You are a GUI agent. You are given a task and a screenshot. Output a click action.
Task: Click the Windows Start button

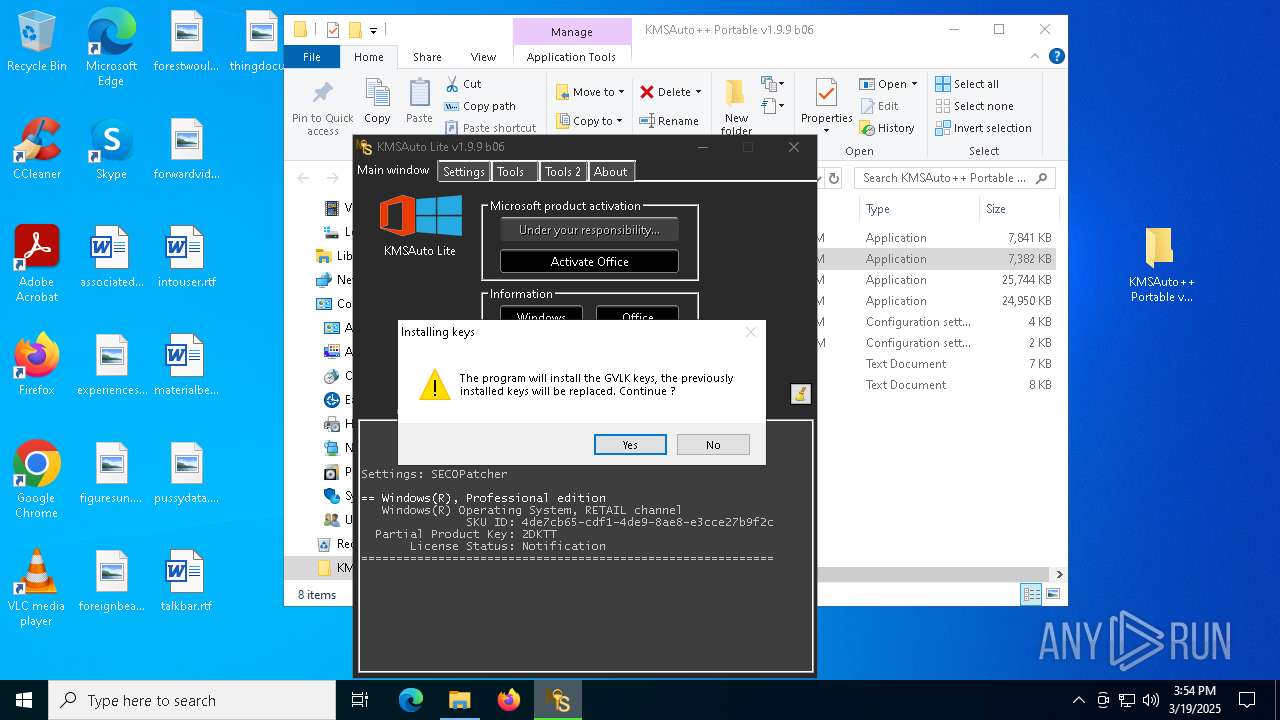[24, 700]
